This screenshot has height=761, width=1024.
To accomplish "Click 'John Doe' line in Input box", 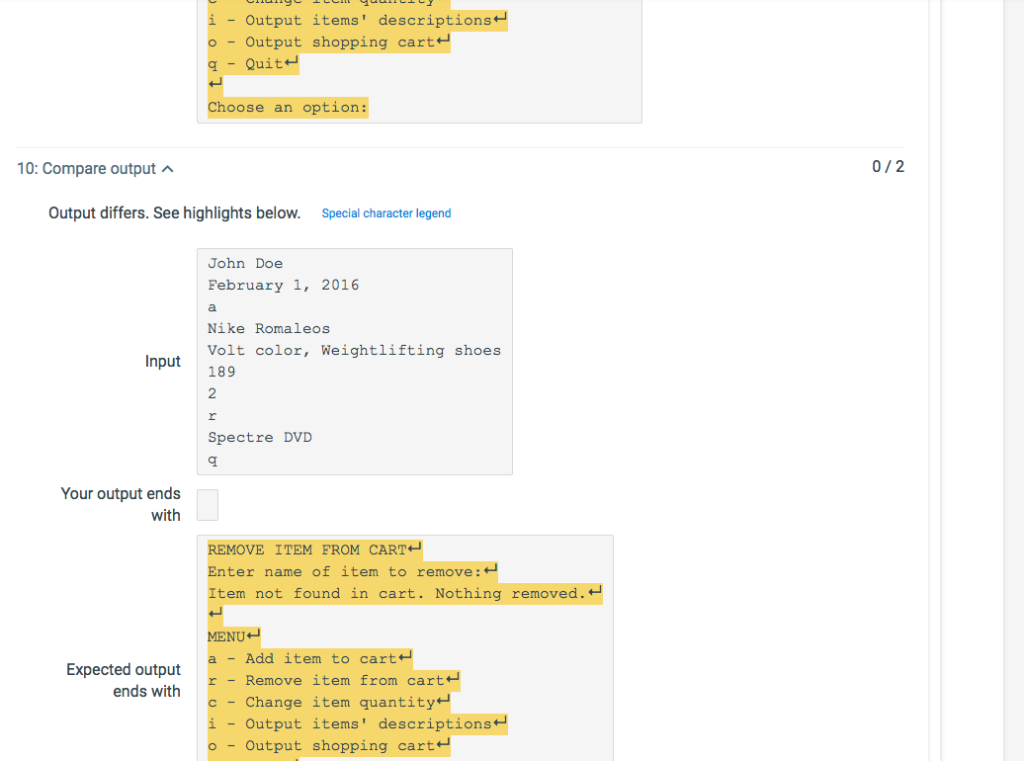I will [245, 263].
